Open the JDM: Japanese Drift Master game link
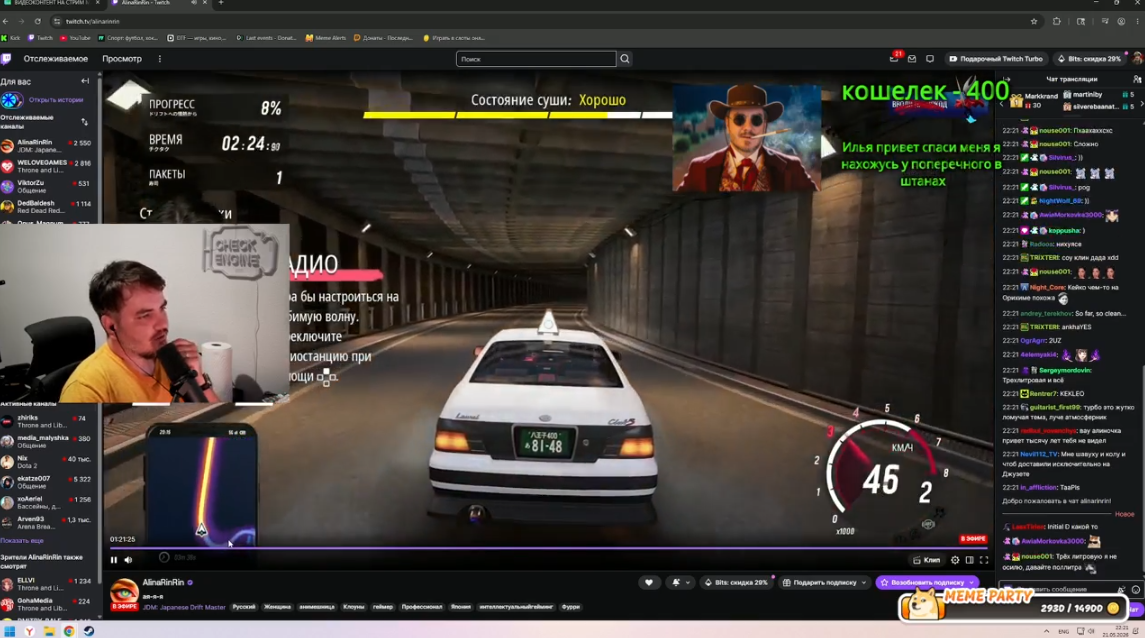 point(185,607)
